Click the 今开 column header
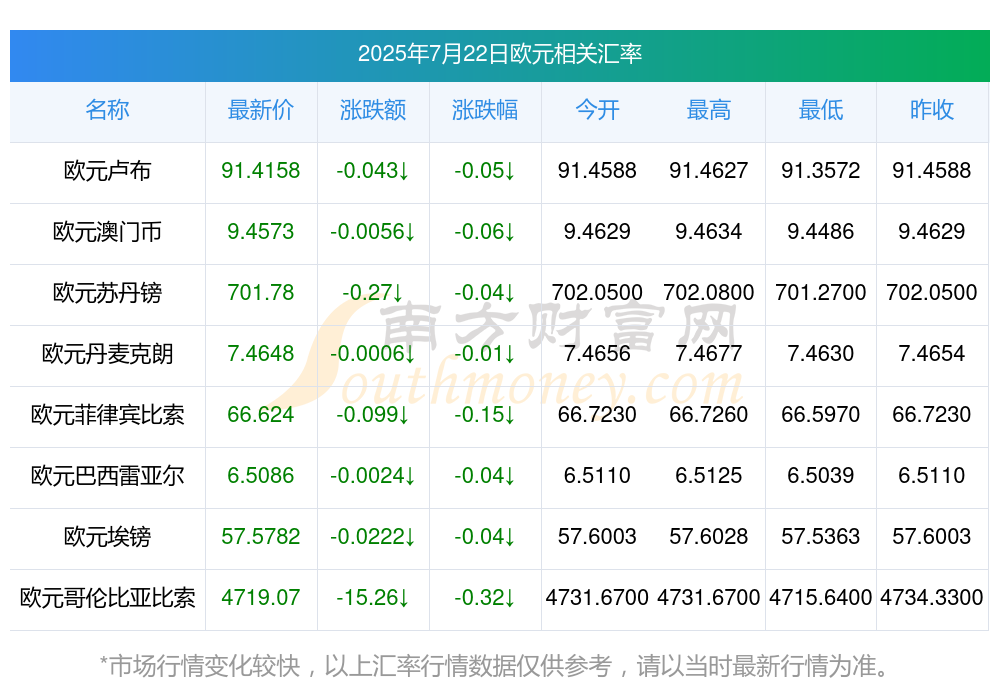 pyautogui.click(x=597, y=110)
